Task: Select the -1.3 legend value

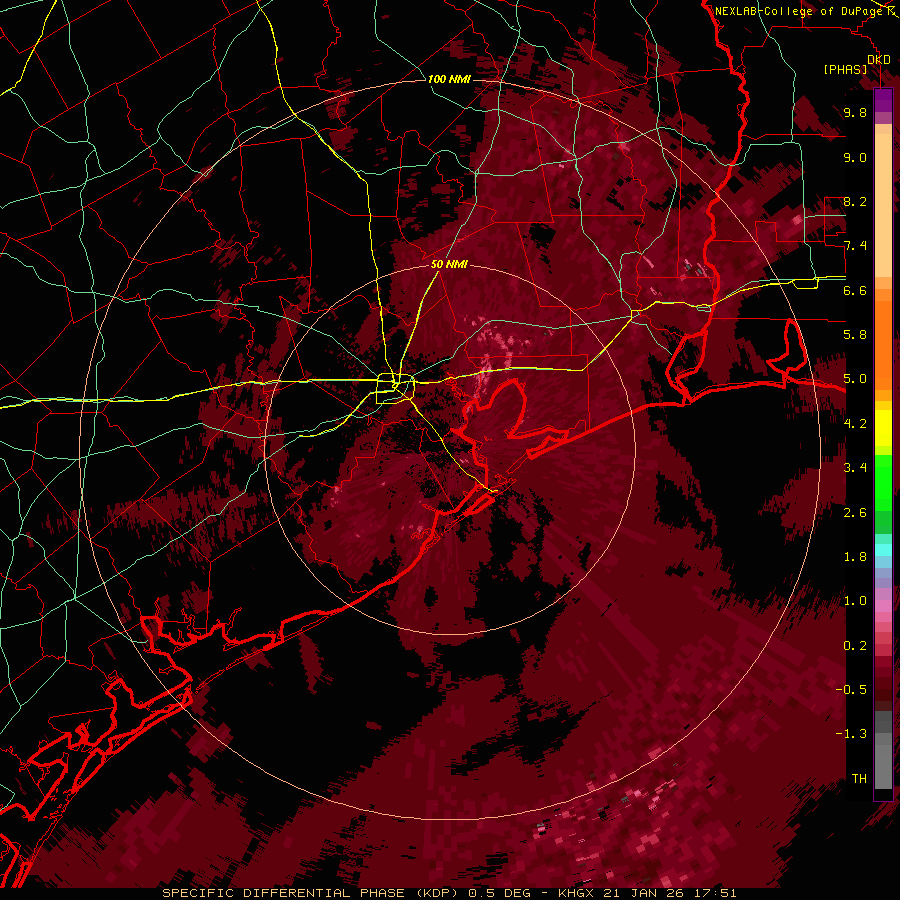Action: tap(852, 734)
